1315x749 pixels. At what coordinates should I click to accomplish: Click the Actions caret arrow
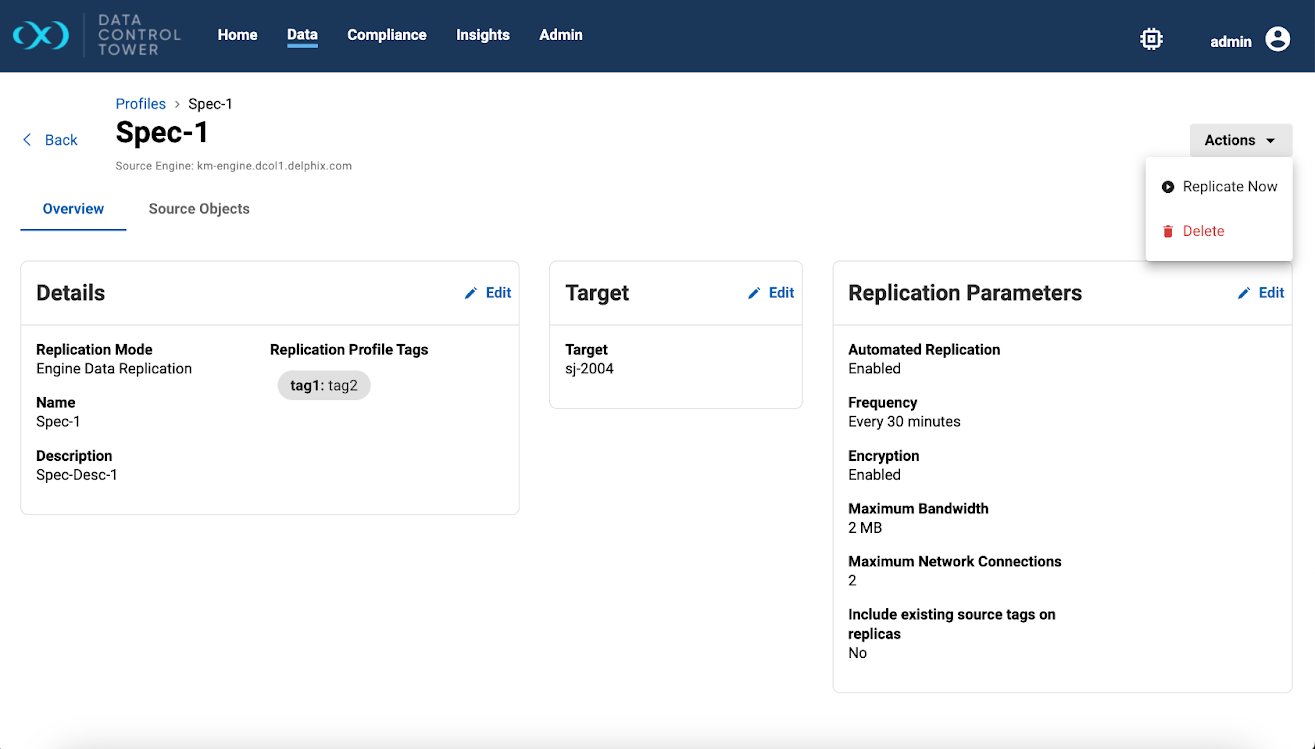[1271, 141]
